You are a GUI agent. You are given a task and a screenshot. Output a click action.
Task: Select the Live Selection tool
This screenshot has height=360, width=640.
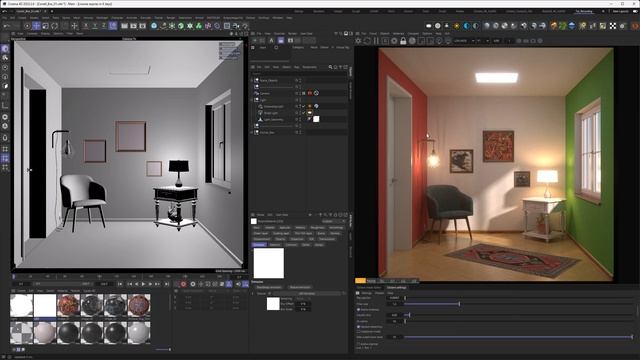pos(27,26)
